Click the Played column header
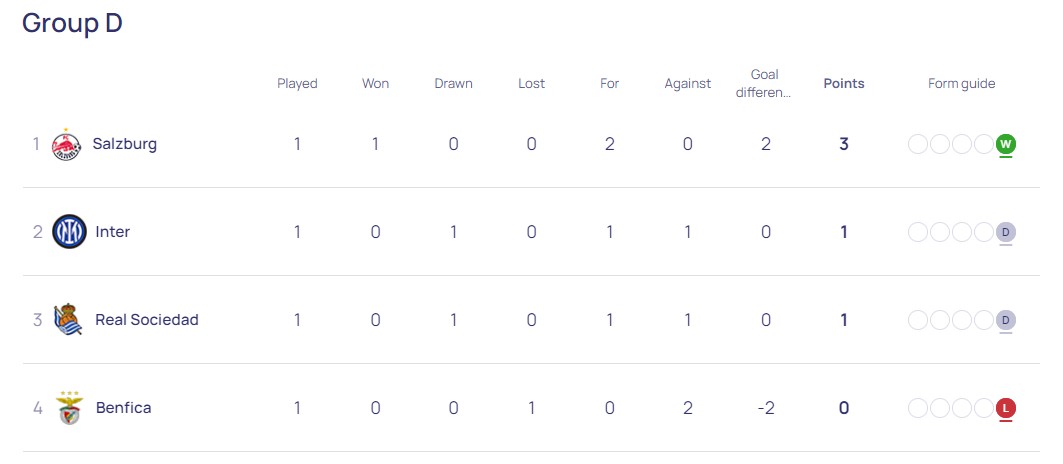The height and width of the screenshot is (464, 1063). tap(298, 83)
